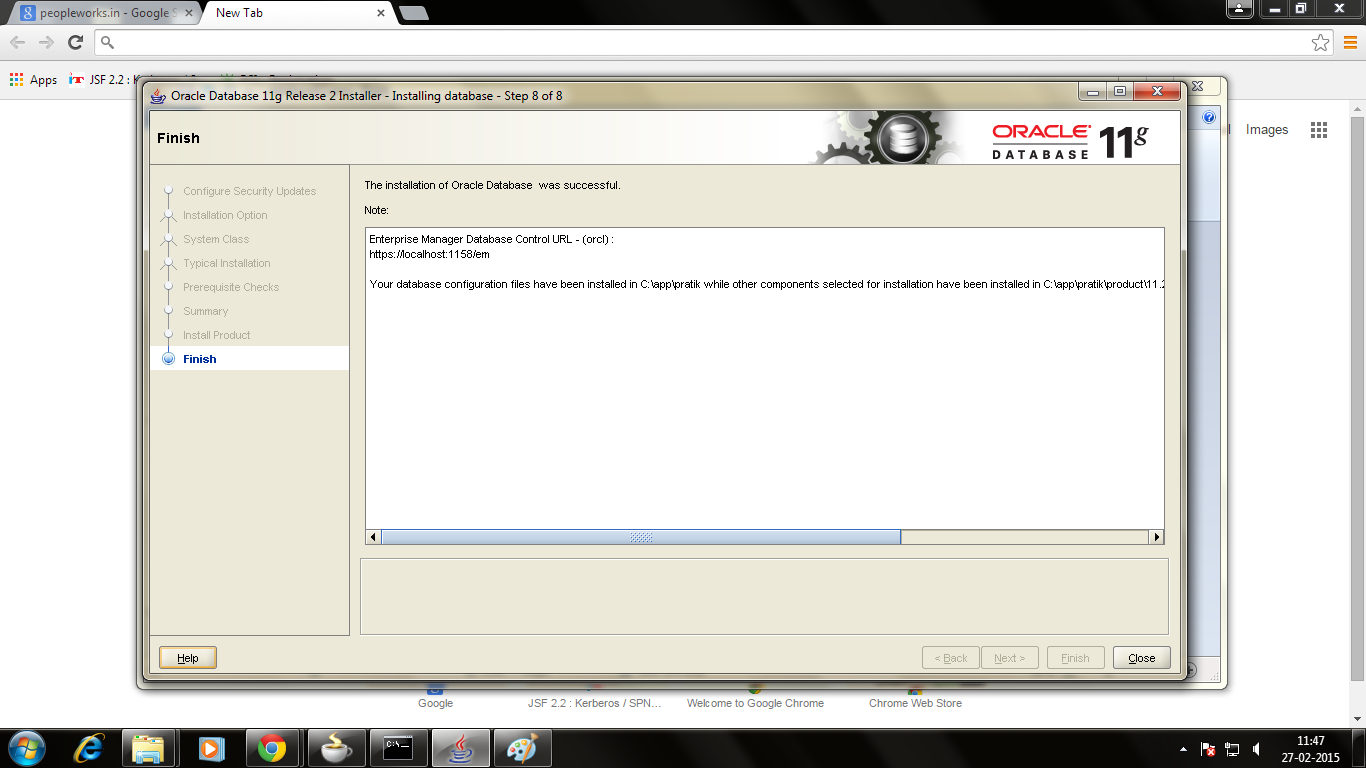This screenshot has width=1366, height=768.
Task: Switch to Google Chrome in the taskbar
Action: click(x=272, y=748)
